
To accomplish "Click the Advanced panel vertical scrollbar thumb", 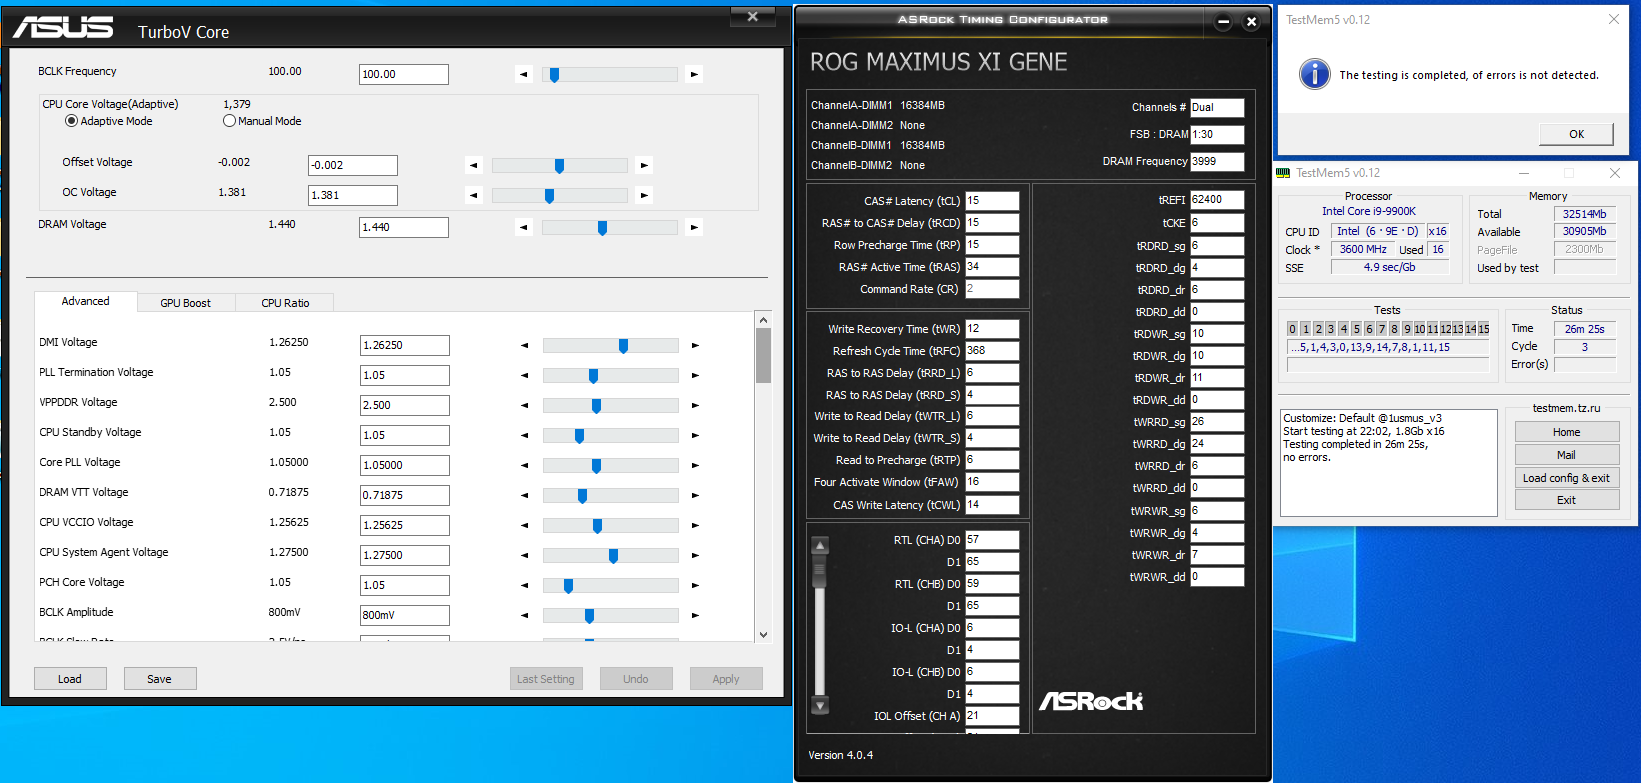I will click(764, 355).
